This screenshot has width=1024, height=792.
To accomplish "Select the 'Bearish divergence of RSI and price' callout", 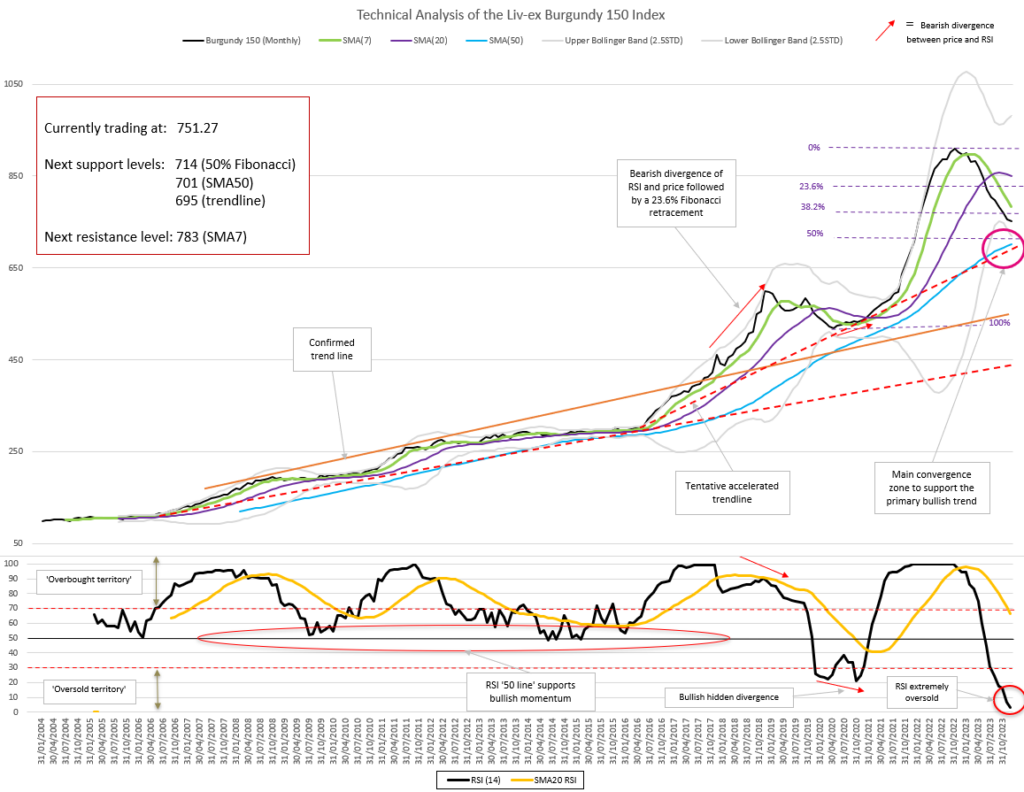I will click(677, 193).
